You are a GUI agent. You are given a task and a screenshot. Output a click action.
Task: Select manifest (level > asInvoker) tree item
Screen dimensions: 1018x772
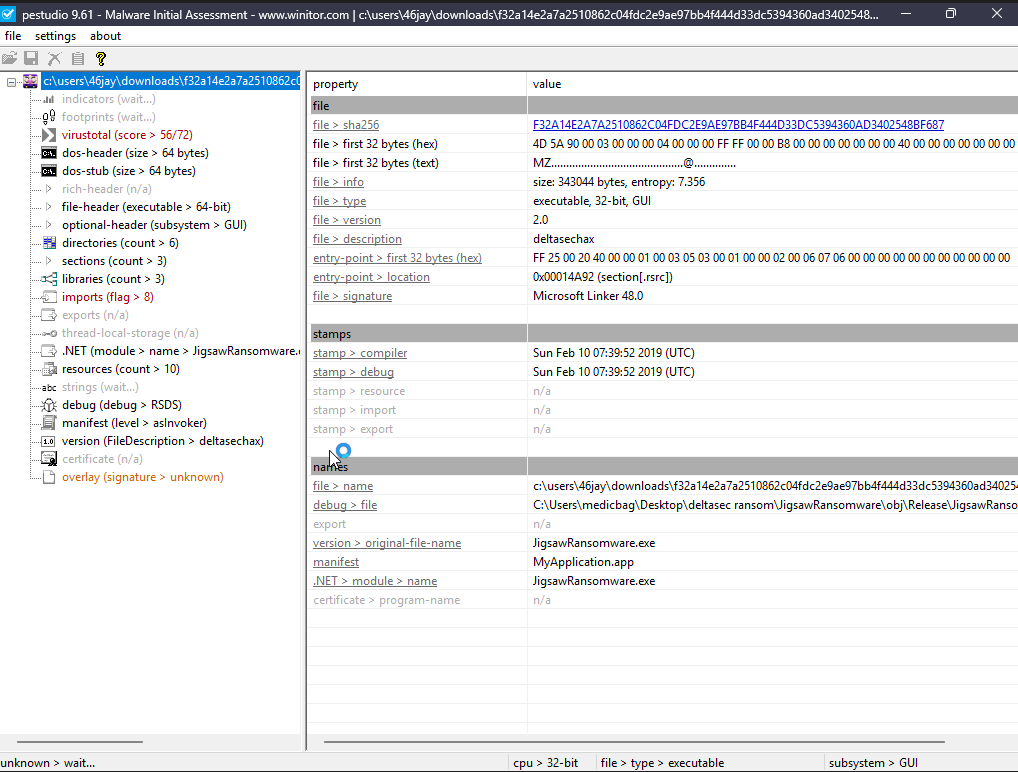134,423
